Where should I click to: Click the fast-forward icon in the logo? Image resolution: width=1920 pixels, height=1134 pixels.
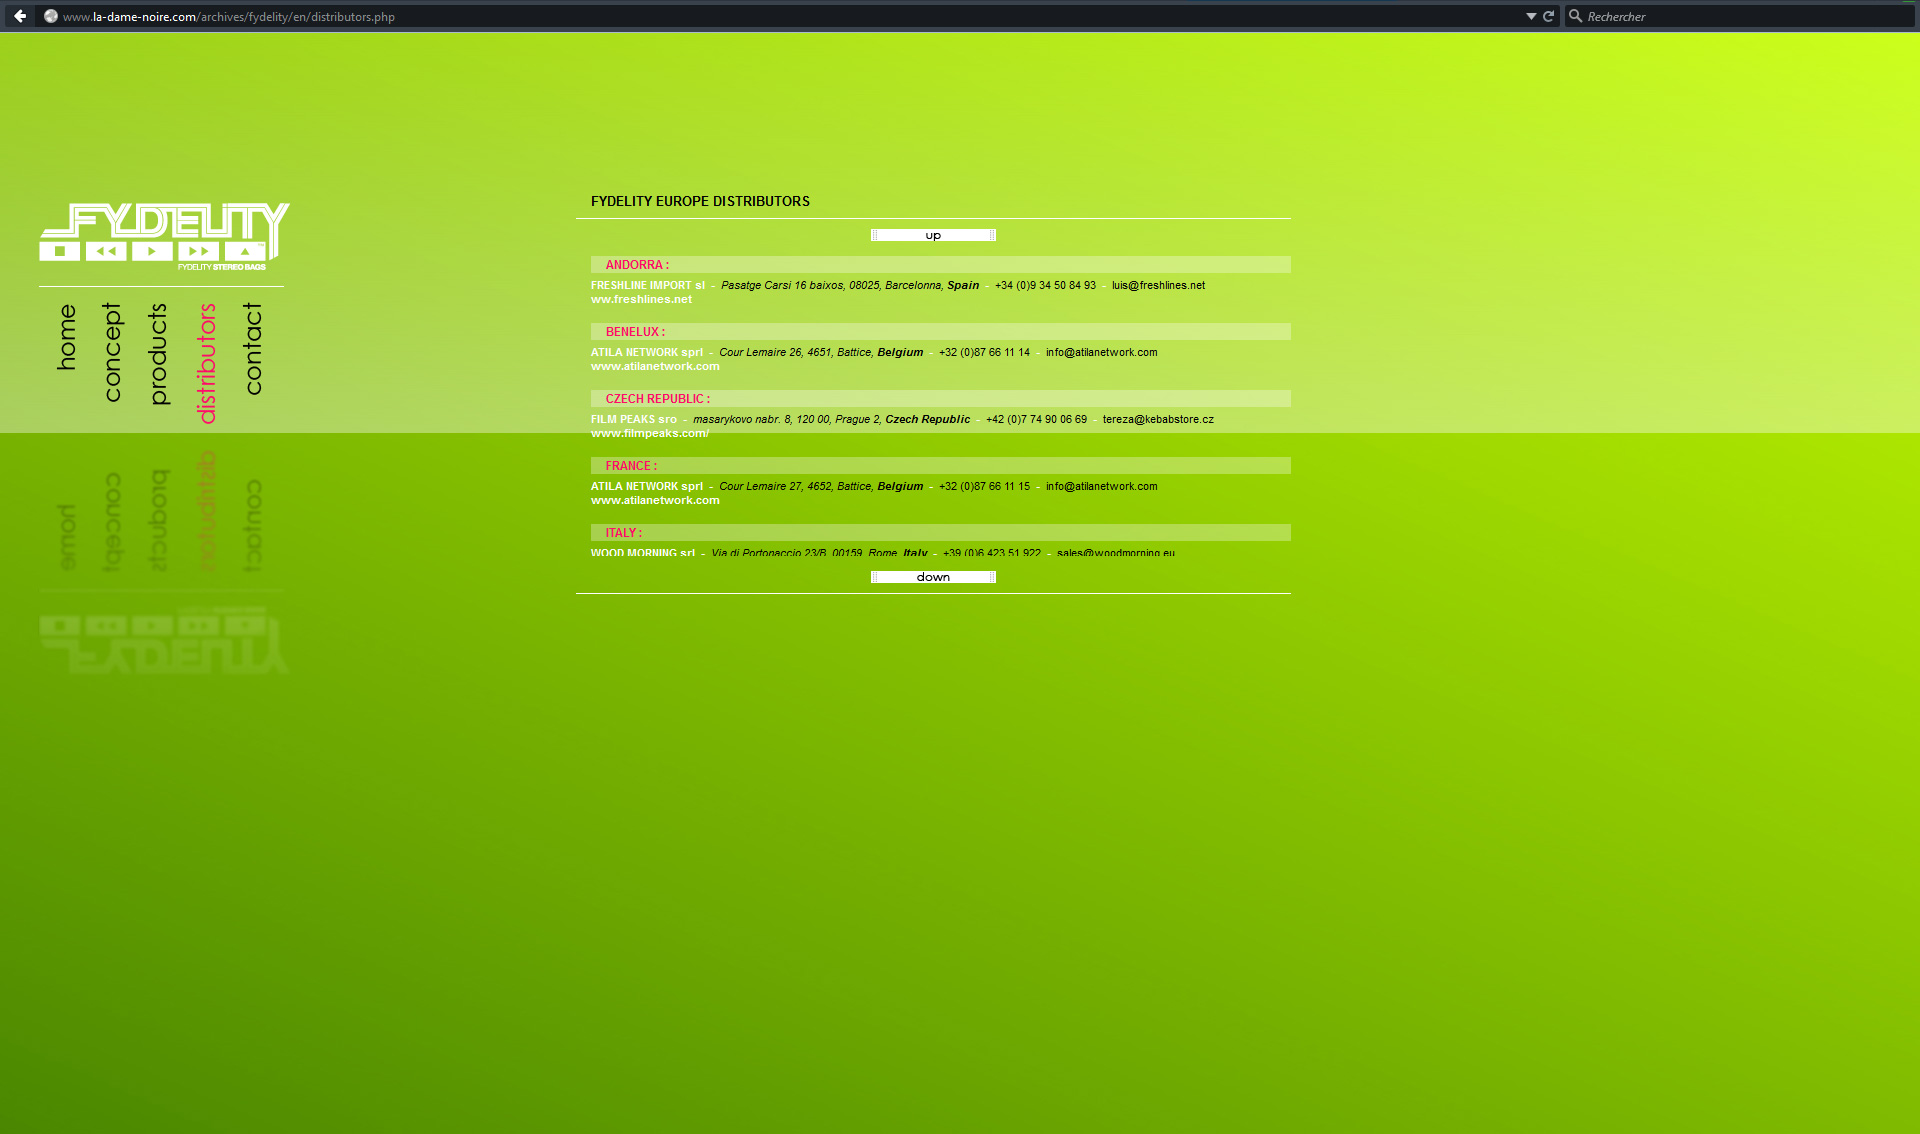[198, 251]
